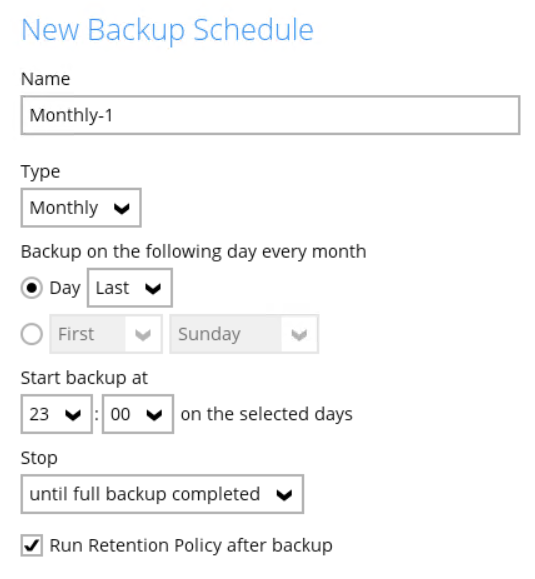The width and height of the screenshot is (535, 579).
Task: Click the arrow icon on the 23 hour selector
Action: [73, 415]
